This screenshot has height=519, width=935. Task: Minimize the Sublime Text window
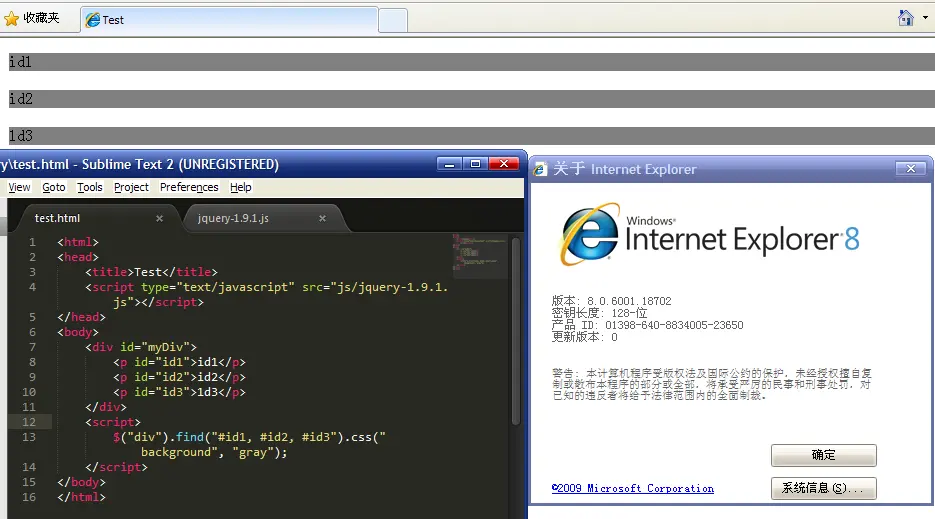click(450, 163)
